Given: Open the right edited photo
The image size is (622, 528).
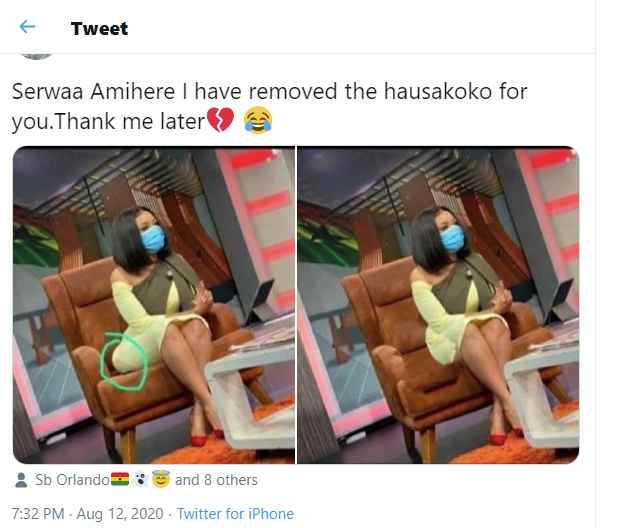Looking at the screenshot, I should [438, 305].
